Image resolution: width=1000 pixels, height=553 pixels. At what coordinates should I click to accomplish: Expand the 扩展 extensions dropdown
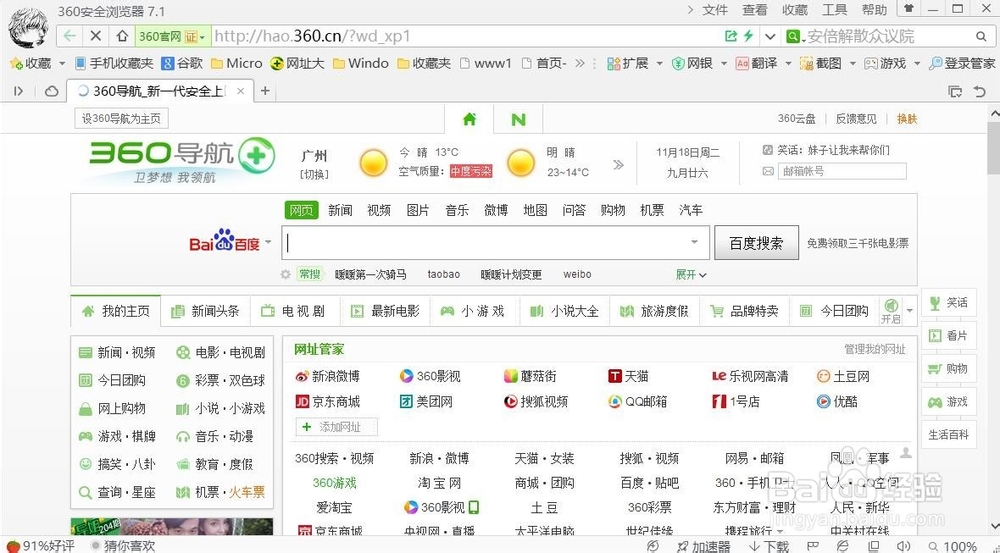coord(659,63)
